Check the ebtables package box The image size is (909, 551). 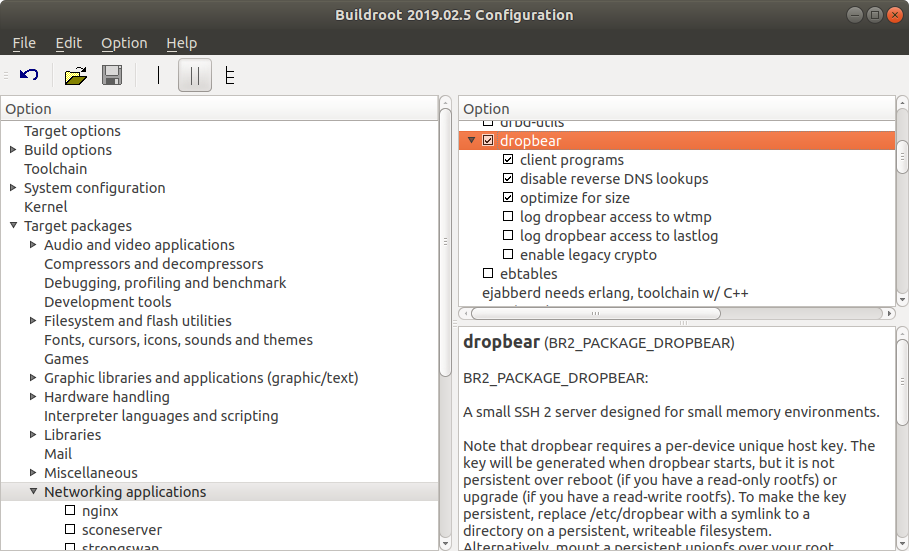pos(488,273)
